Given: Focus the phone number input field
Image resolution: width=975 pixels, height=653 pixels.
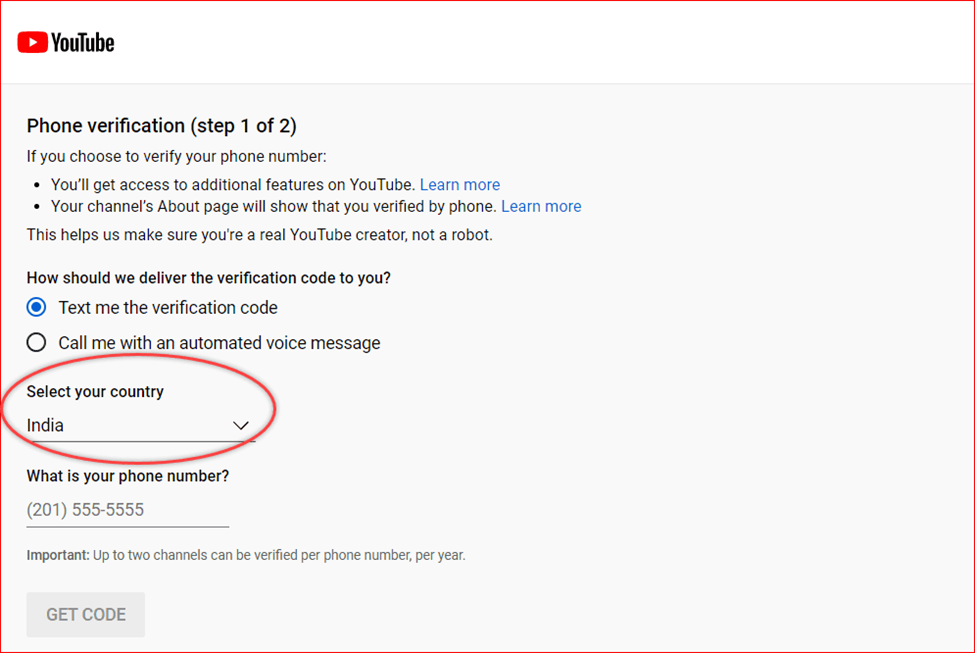Looking at the screenshot, I should pos(127,511).
